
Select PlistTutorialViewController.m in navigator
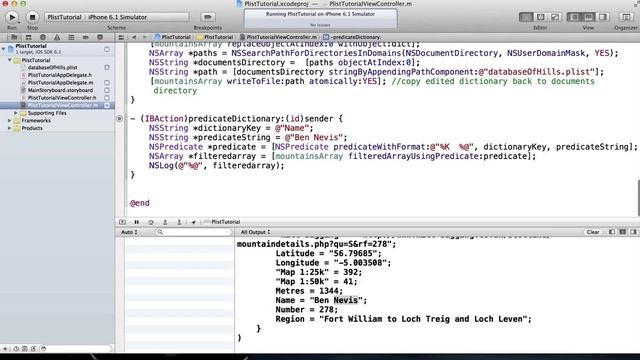(57, 105)
